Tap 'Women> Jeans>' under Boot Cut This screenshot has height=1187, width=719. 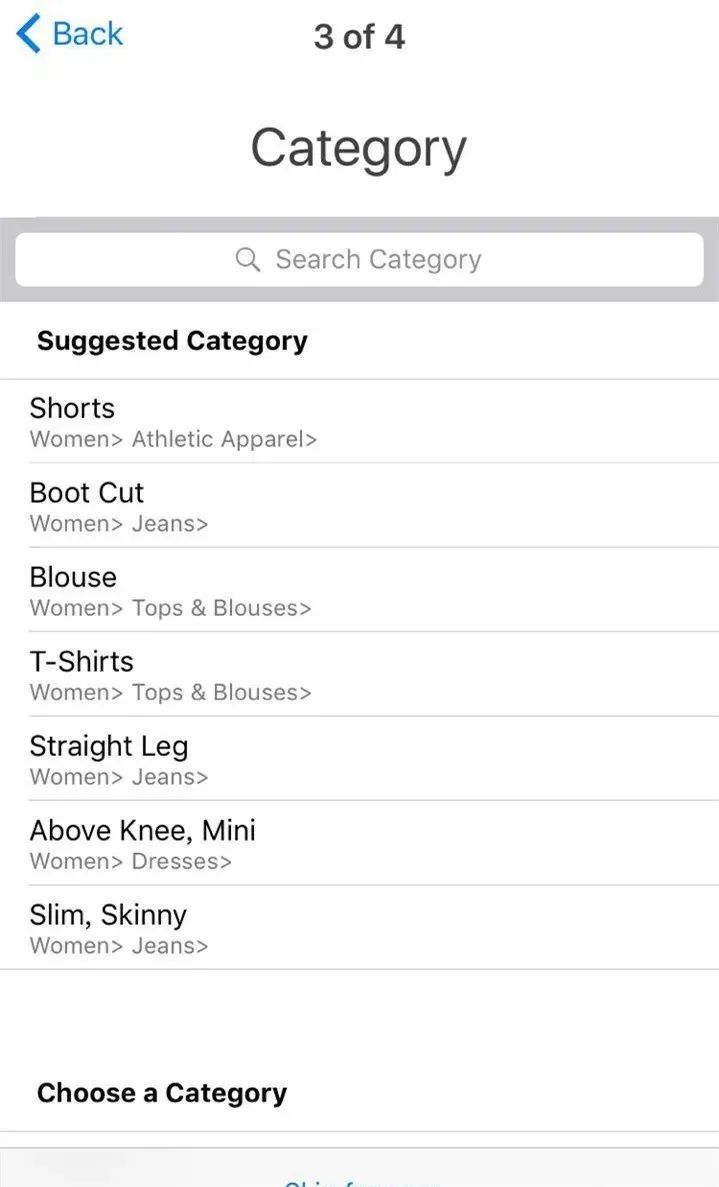(x=119, y=524)
